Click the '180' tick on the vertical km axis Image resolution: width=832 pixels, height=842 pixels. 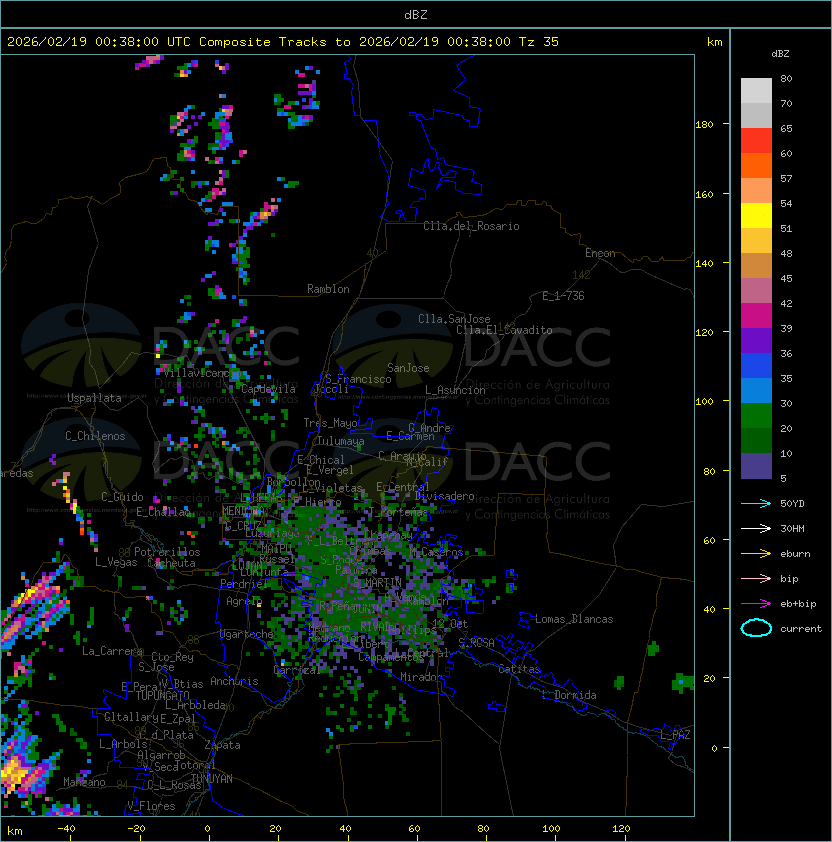[704, 125]
